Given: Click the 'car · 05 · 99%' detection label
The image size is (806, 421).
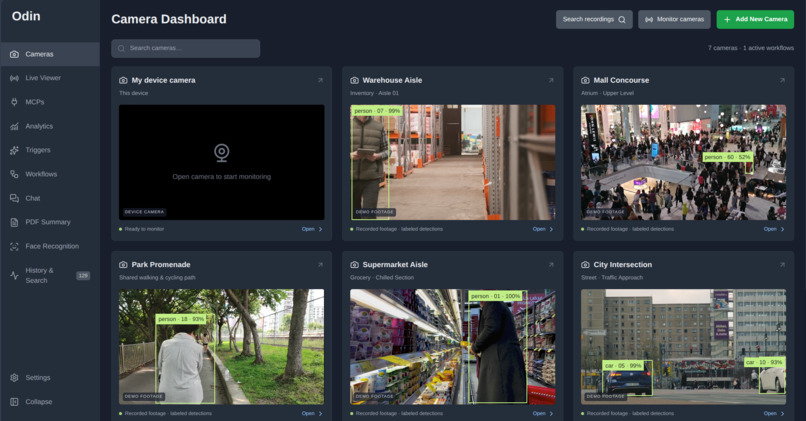Looking at the screenshot, I should click(623, 365).
